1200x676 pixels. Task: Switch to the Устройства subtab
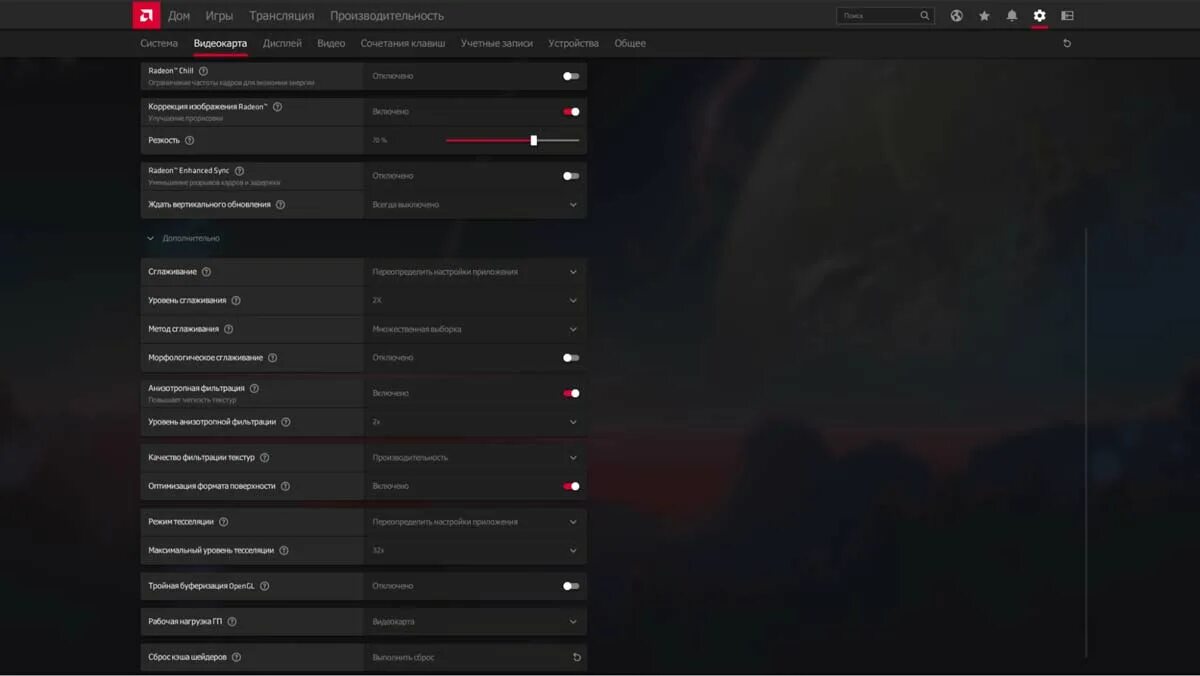[x=574, y=43]
